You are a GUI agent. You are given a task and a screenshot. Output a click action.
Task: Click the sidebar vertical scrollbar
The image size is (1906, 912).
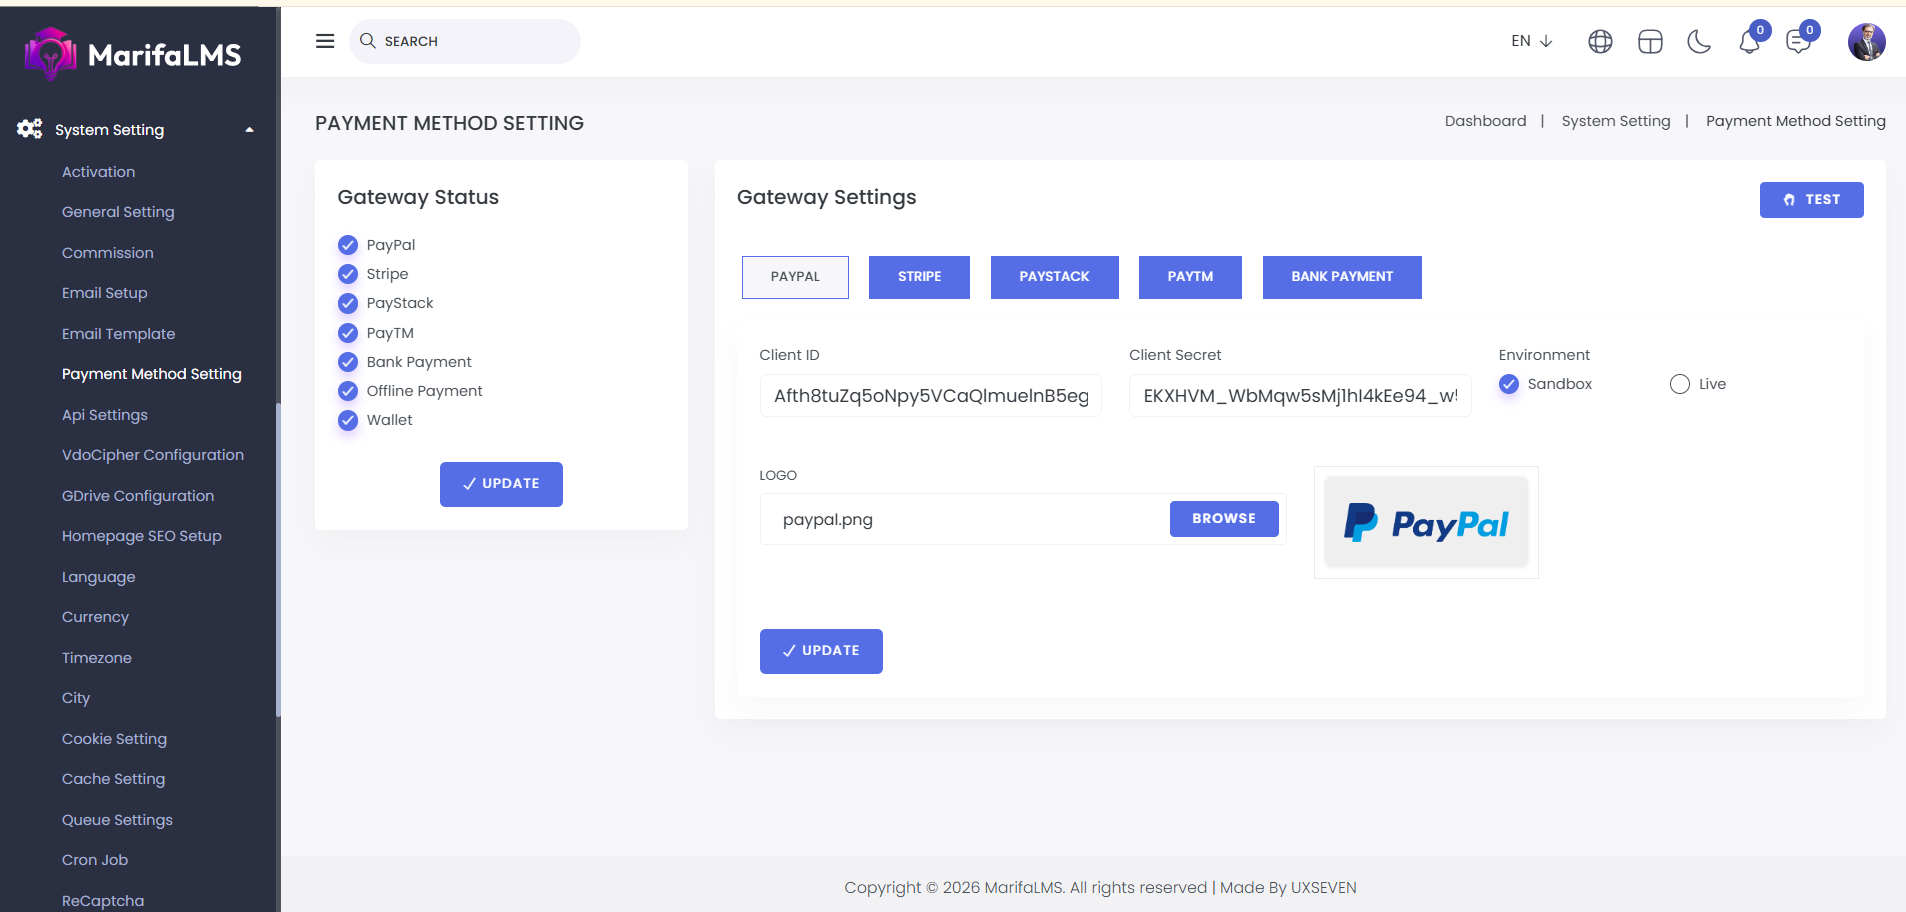click(278, 560)
